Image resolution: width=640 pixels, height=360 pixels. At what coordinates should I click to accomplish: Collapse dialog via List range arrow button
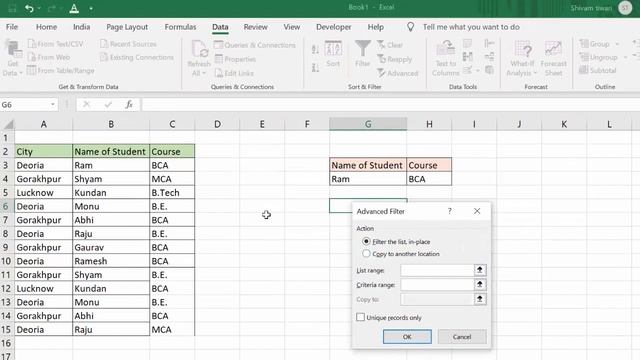[480, 270]
